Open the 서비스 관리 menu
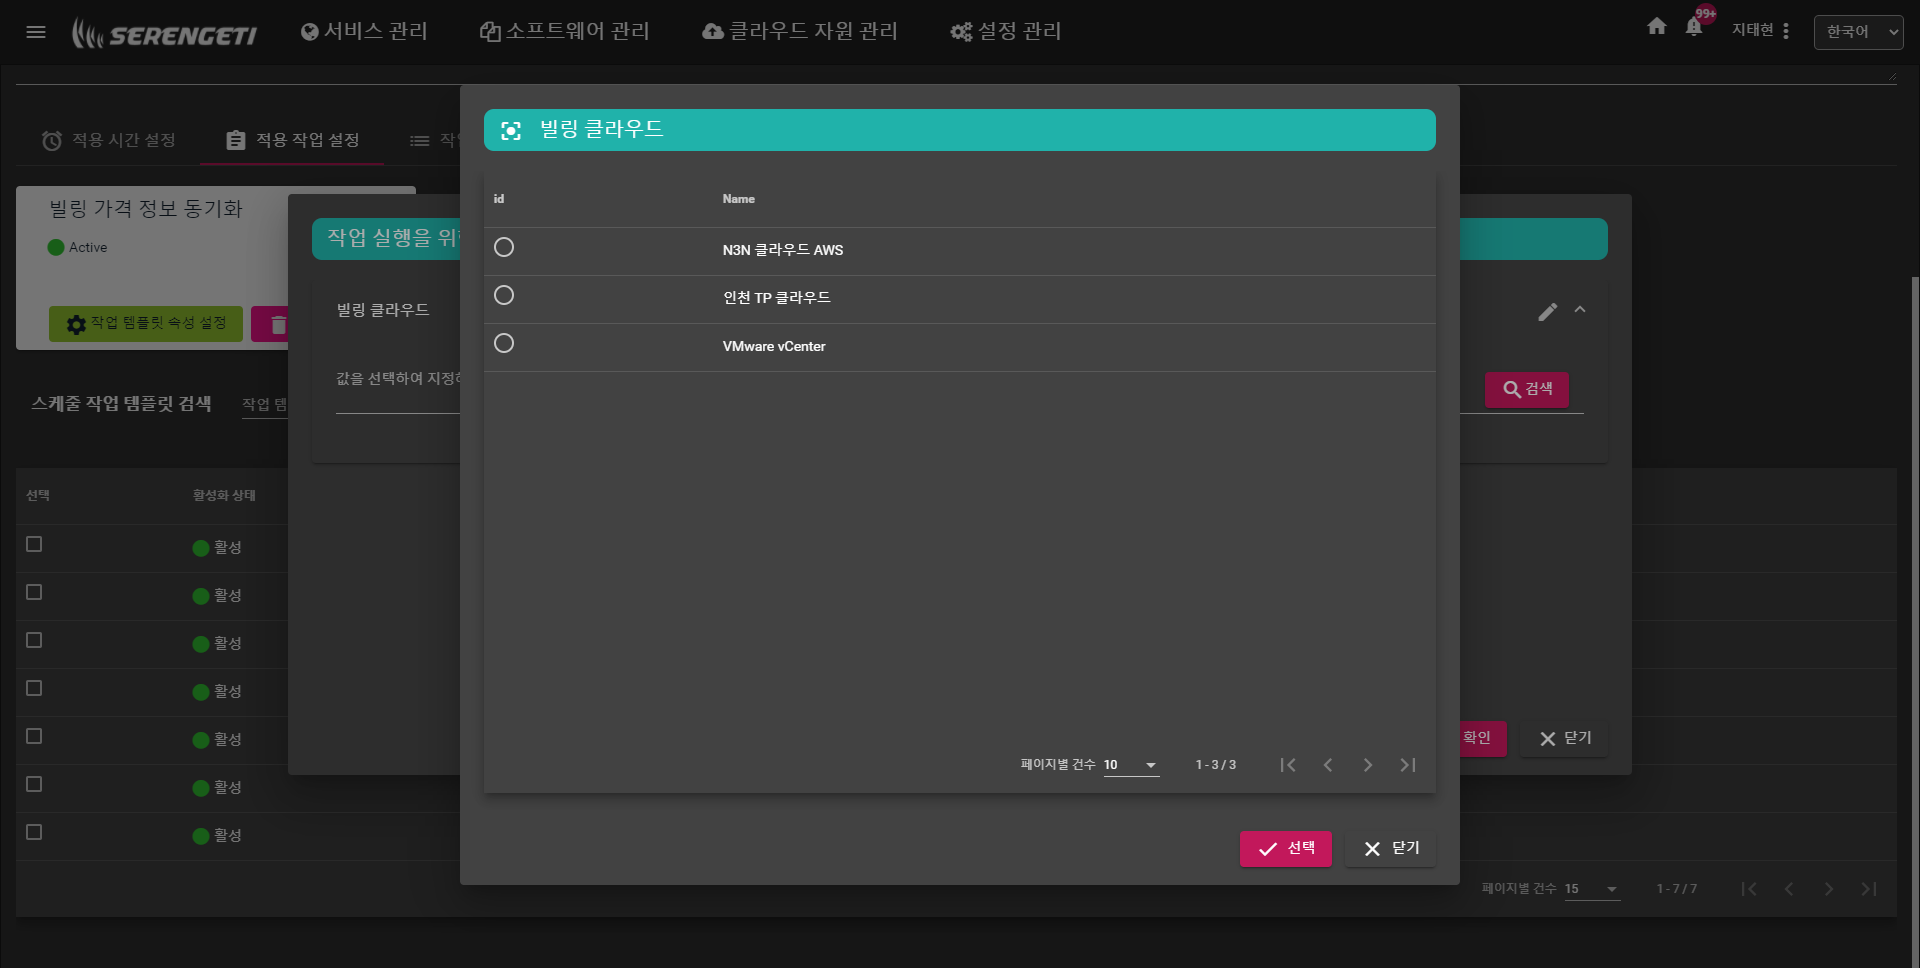 (364, 32)
